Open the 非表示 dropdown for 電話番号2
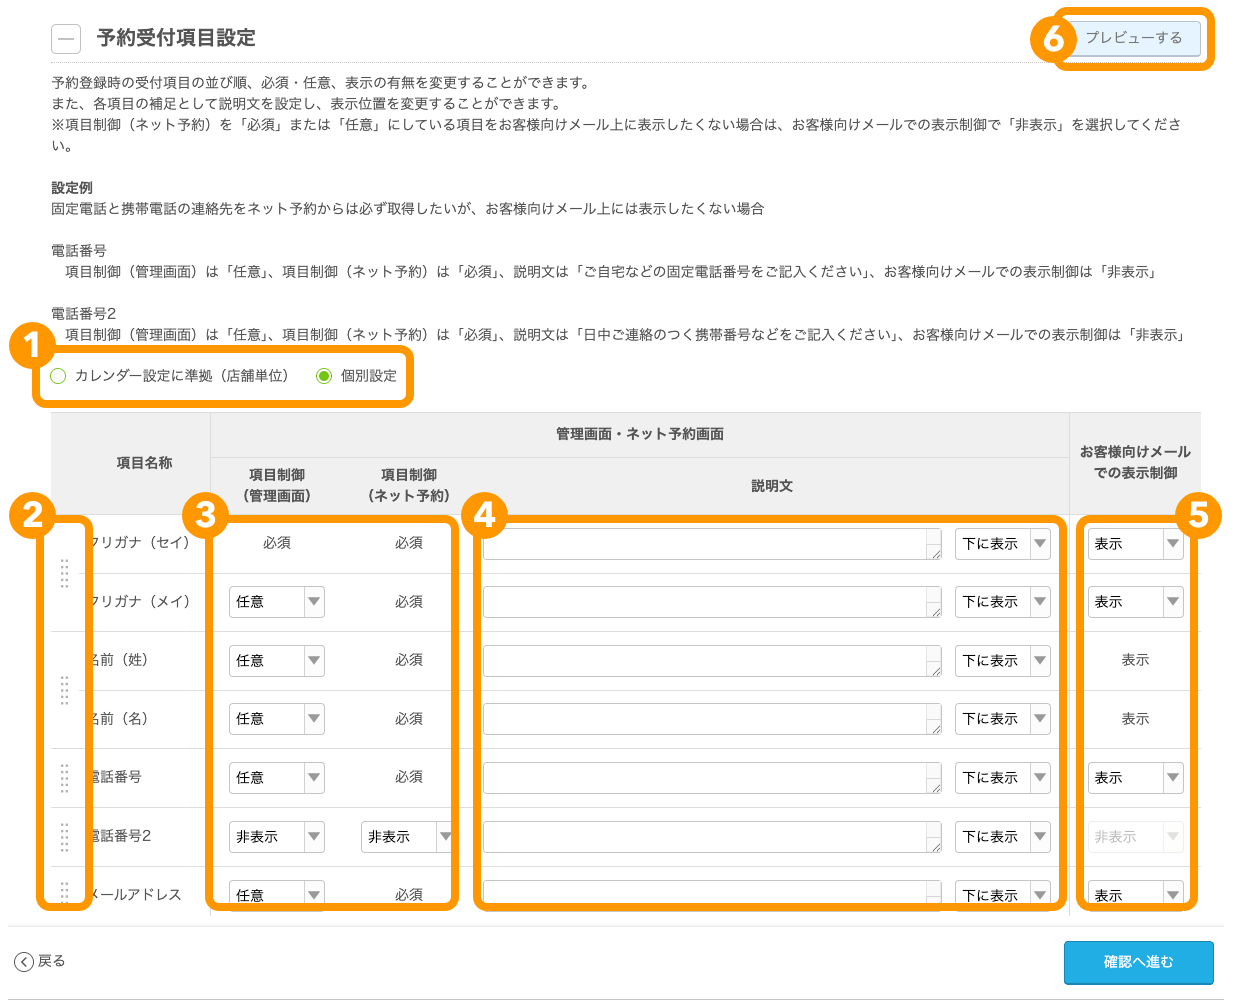Screen dimensions: 1251x1006 pyautogui.click(x=407, y=836)
